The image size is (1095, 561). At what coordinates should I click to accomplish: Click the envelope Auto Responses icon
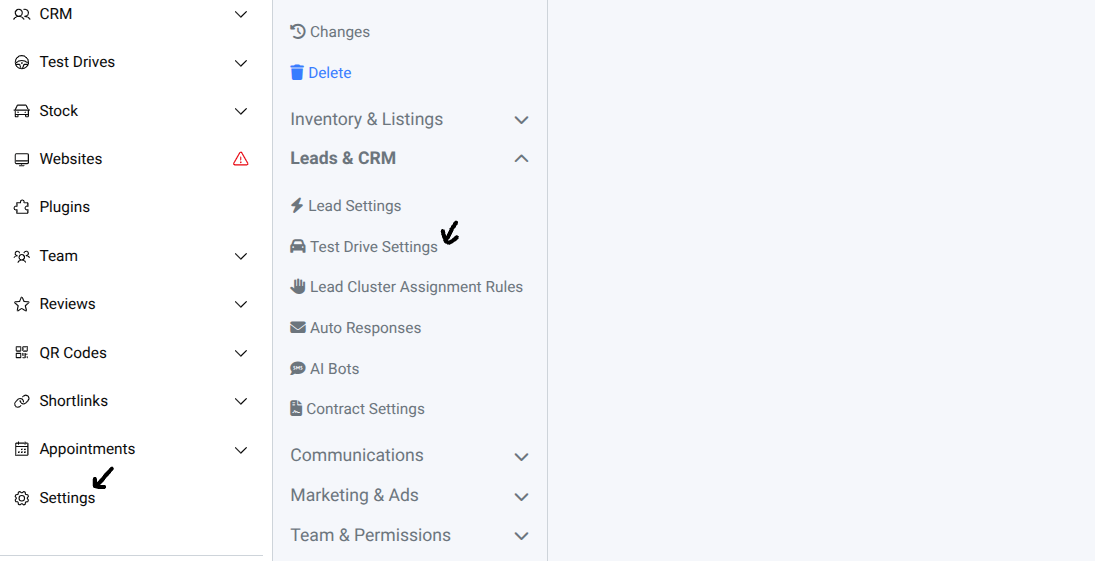(297, 328)
